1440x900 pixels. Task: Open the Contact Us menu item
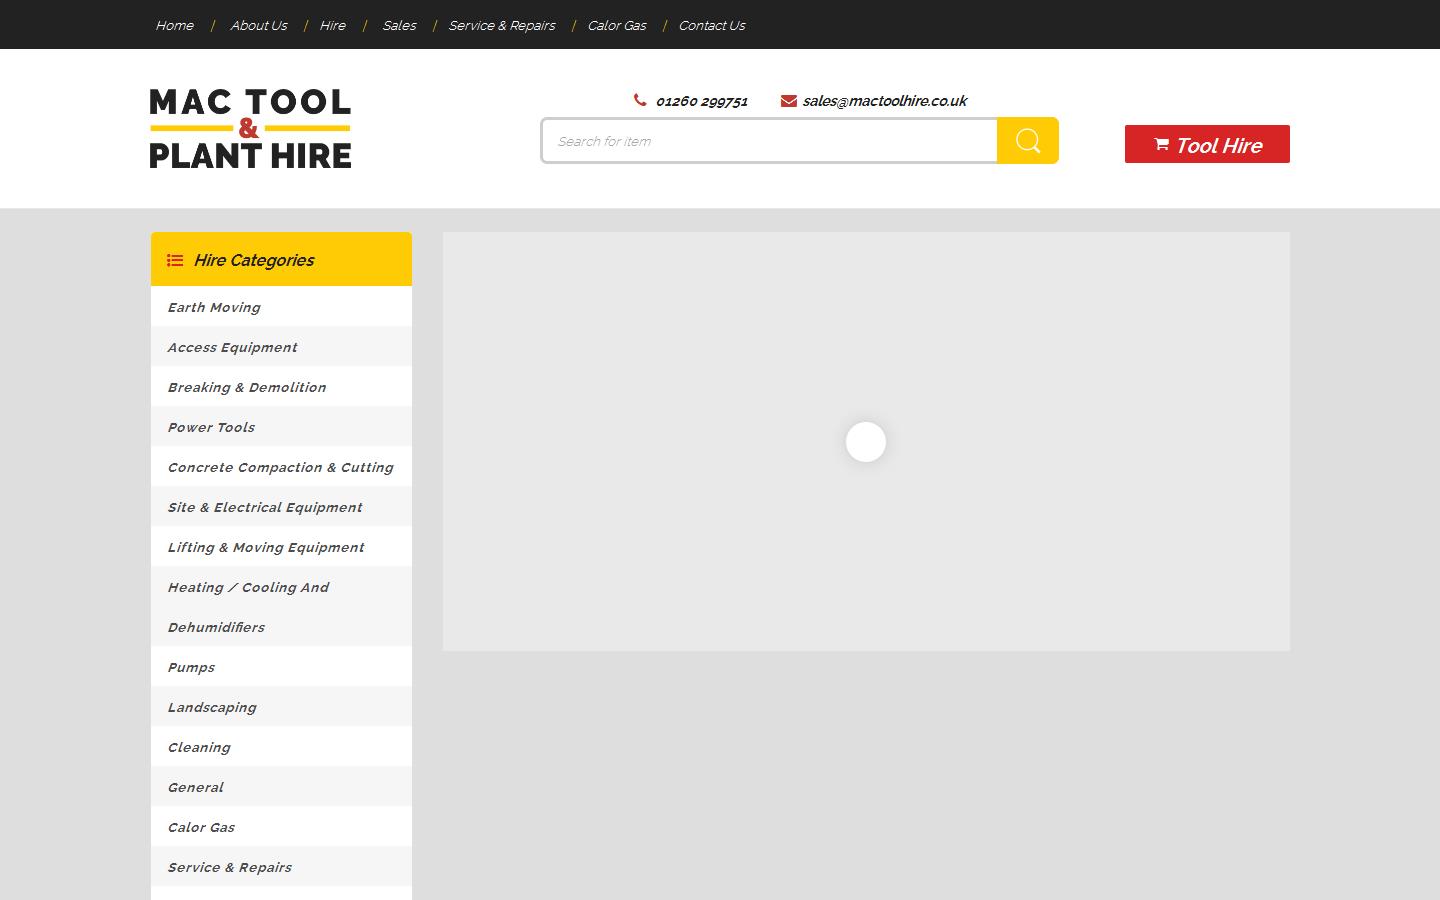click(x=711, y=25)
